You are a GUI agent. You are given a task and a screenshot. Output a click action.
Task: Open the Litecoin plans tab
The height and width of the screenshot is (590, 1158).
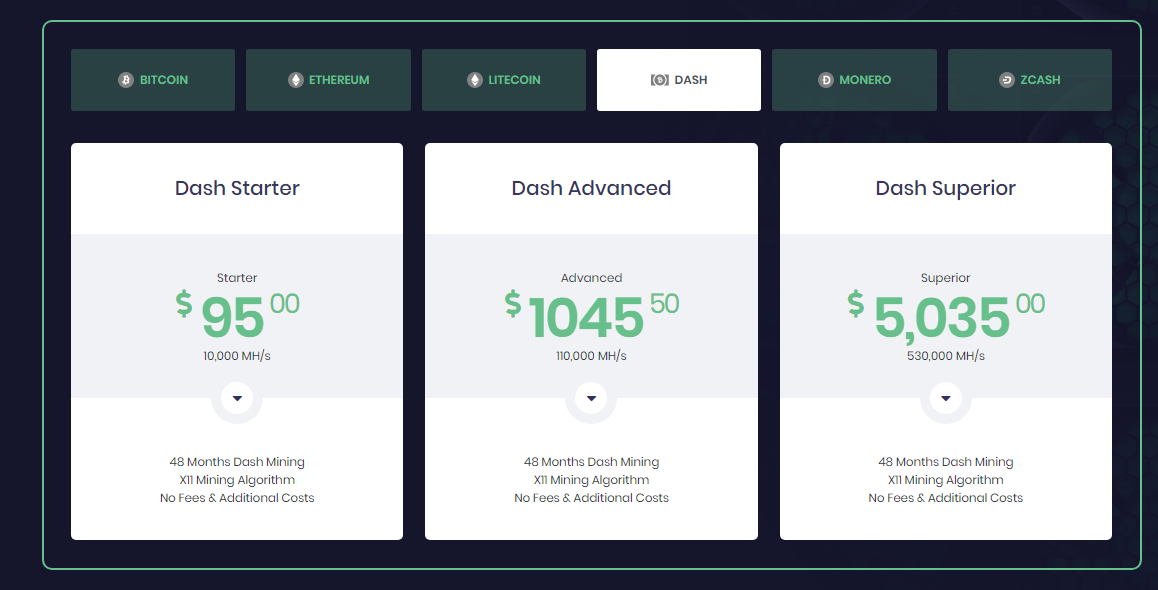coord(504,80)
